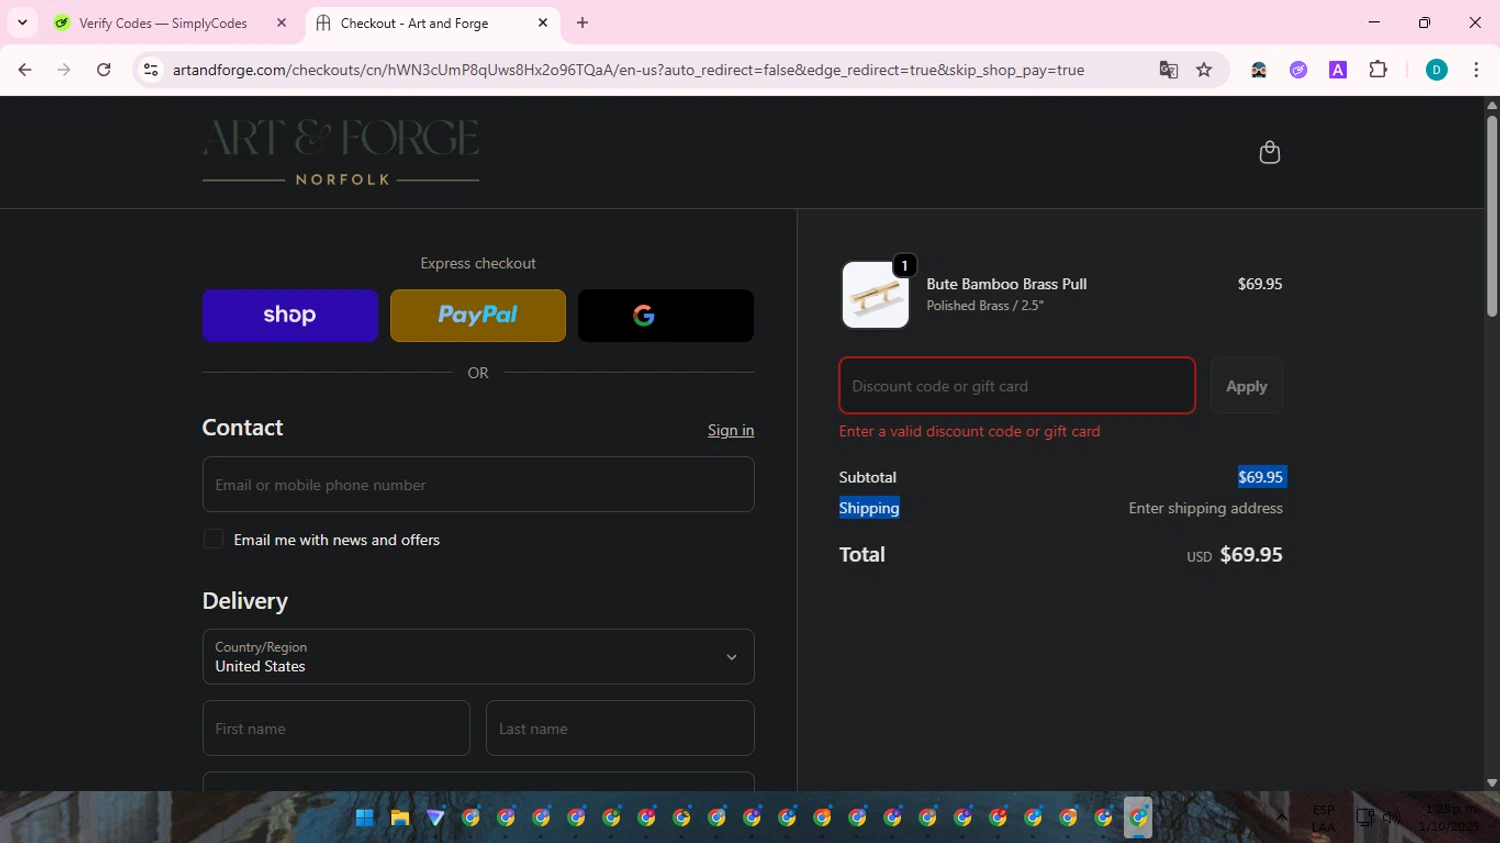1500x843 pixels.
Task: Click the 'Contact' section heading
Action: click(x=243, y=428)
